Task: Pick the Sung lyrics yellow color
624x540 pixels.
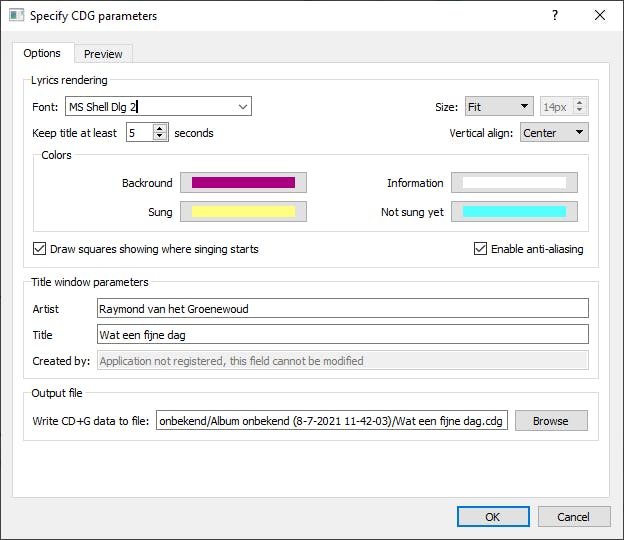Action: coord(243,212)
